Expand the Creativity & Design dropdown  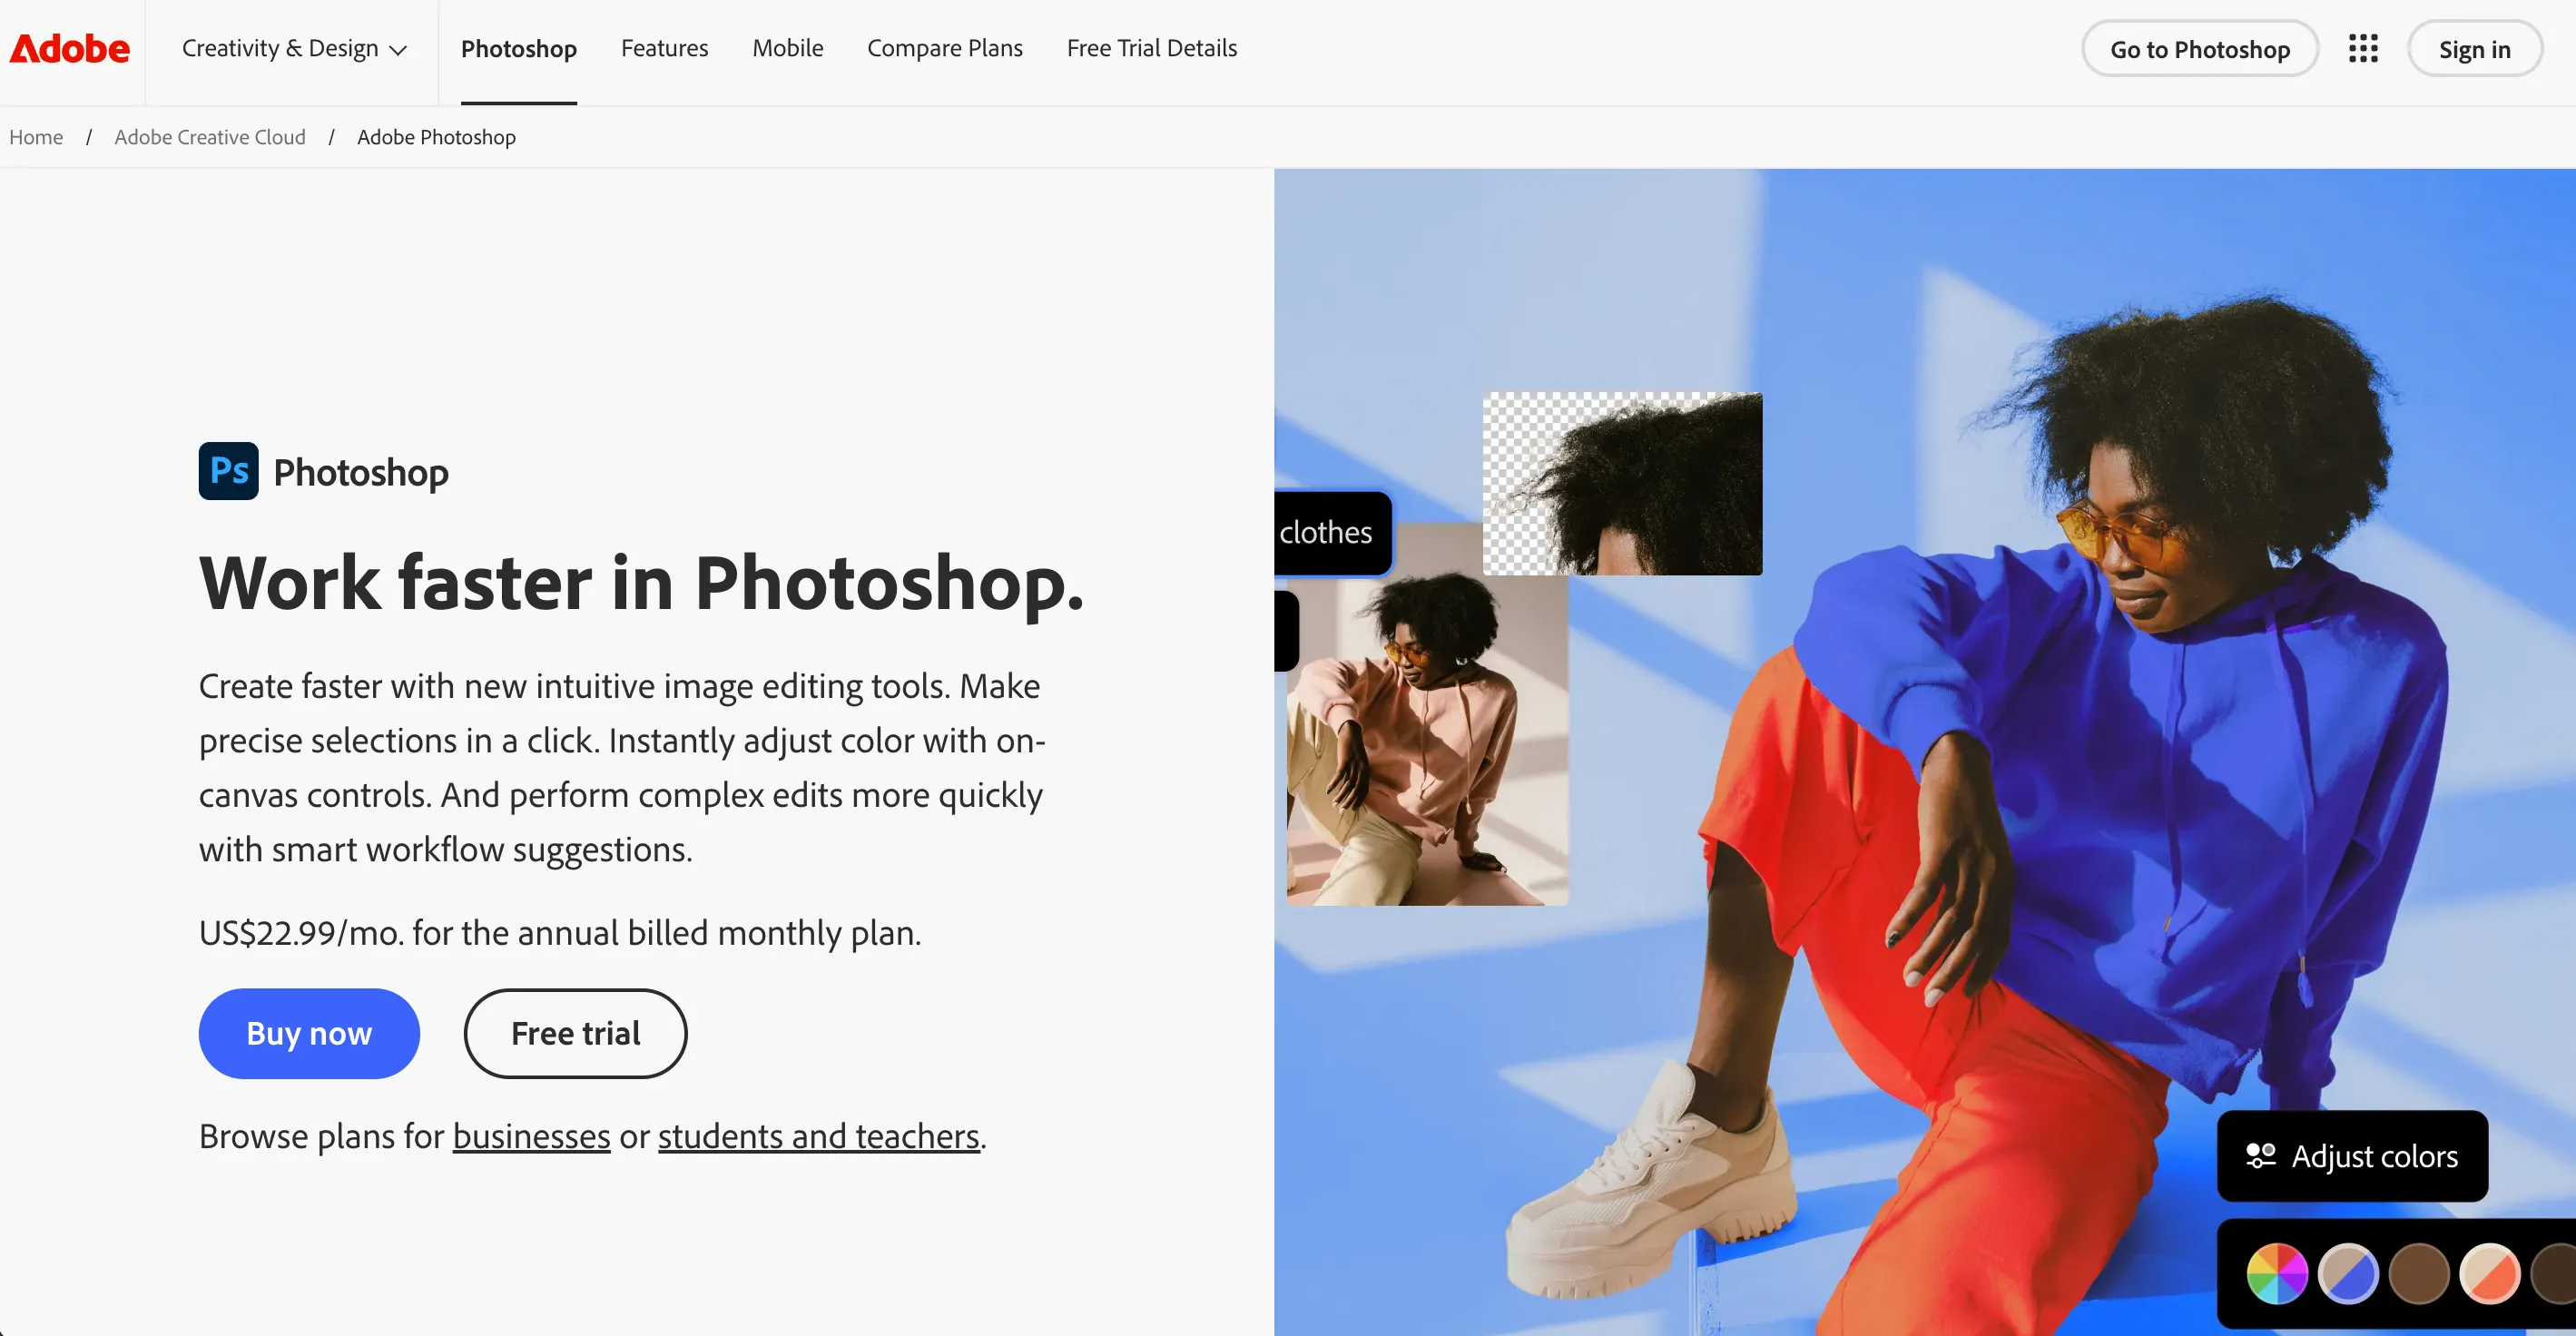294,49
